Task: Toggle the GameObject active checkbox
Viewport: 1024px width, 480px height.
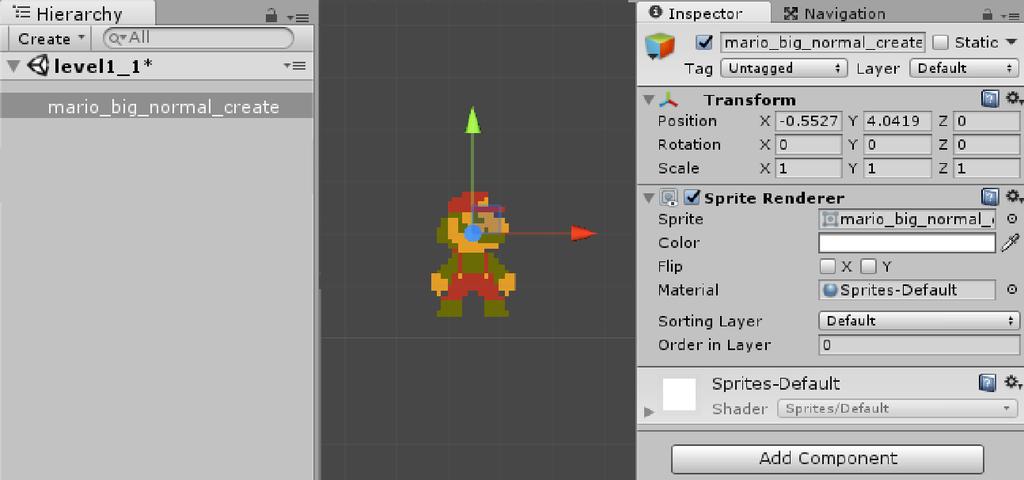Action: point(704,42)
